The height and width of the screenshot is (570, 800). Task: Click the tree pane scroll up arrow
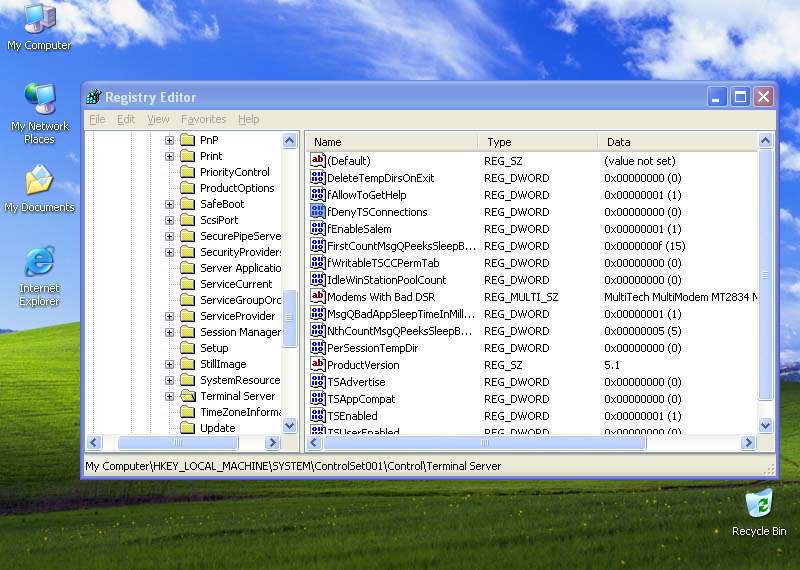click(289, 140)
